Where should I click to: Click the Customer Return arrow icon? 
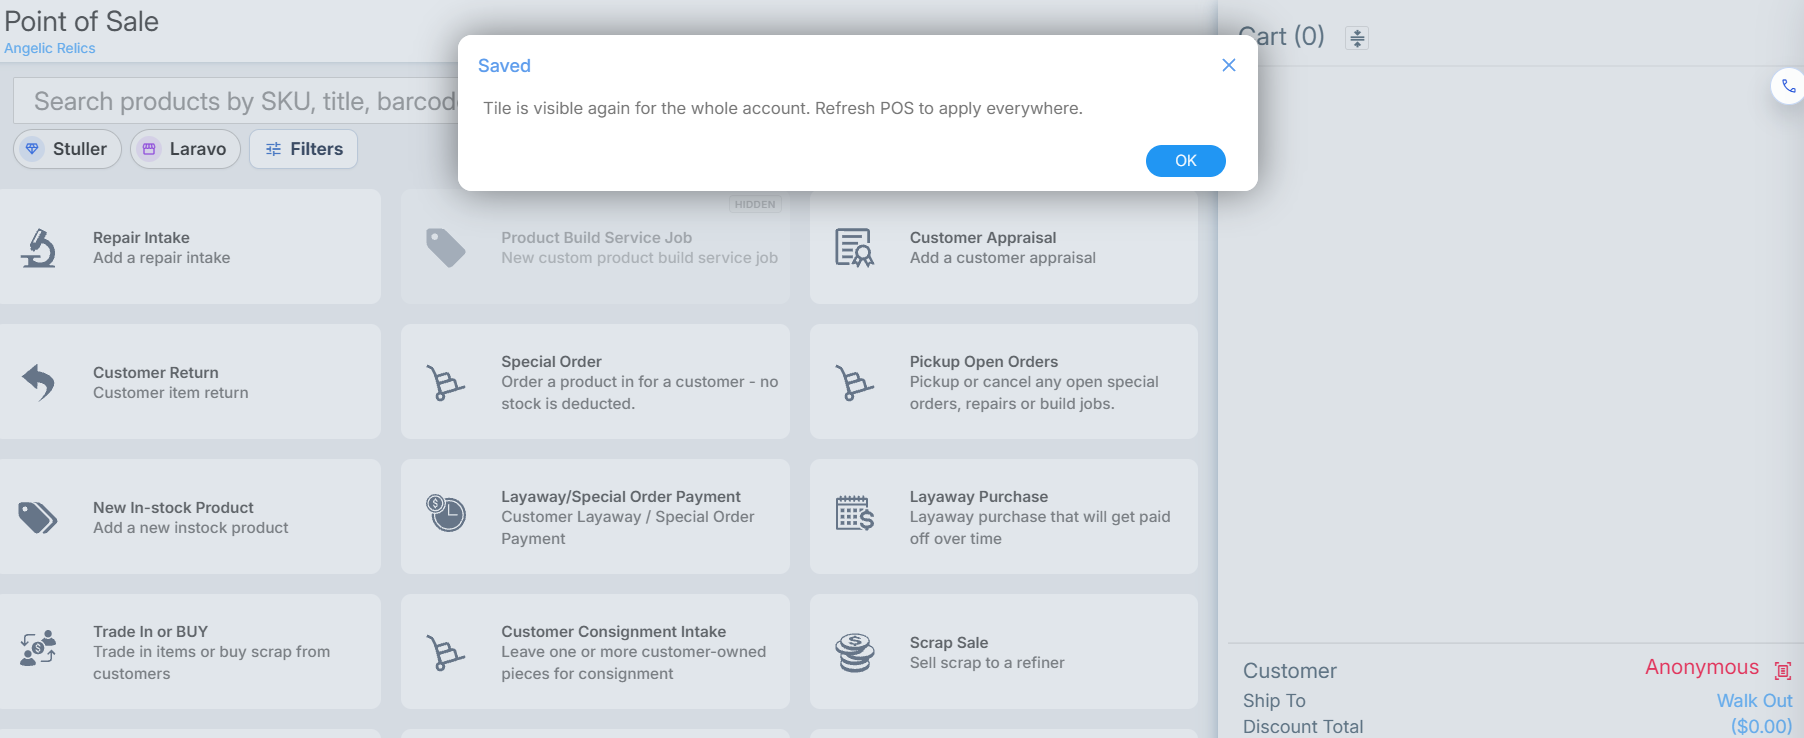[38, 382]
